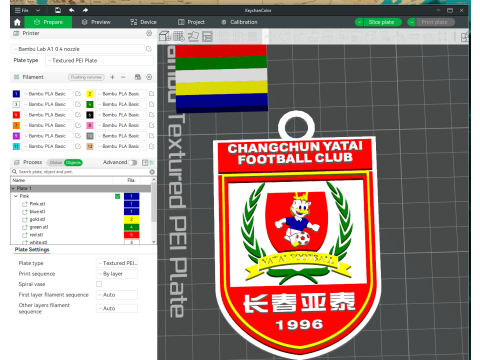Add a filament with plus icon
Image resolution: width=480 pixels, height=360 pixels.
tap(112, 77)
